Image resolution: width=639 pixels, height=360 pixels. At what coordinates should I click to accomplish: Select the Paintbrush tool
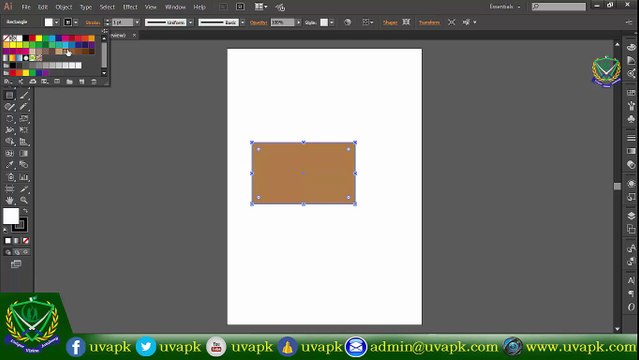24,95
